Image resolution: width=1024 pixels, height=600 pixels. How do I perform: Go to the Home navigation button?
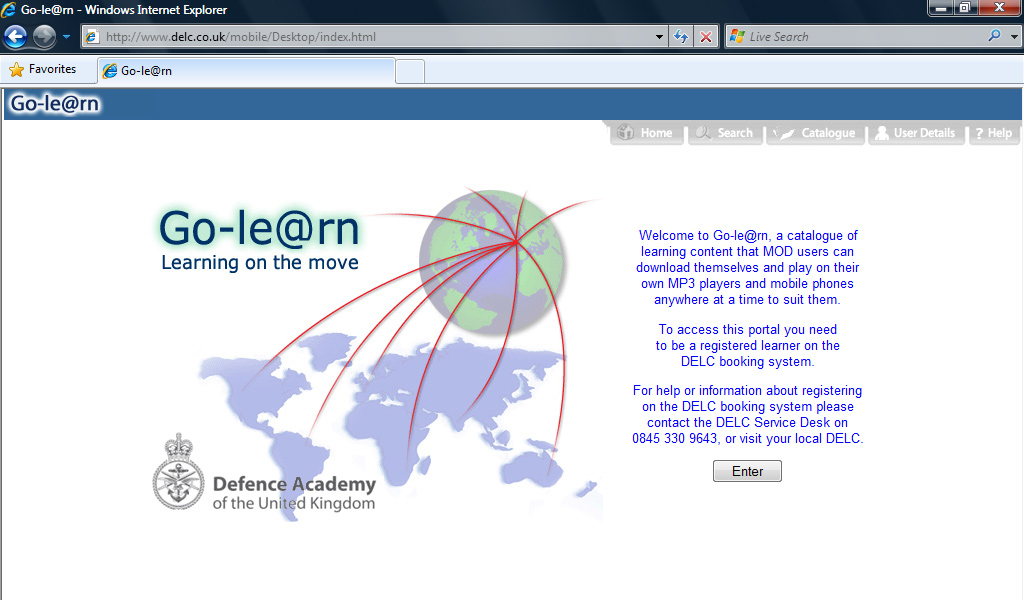pos(646,133)
